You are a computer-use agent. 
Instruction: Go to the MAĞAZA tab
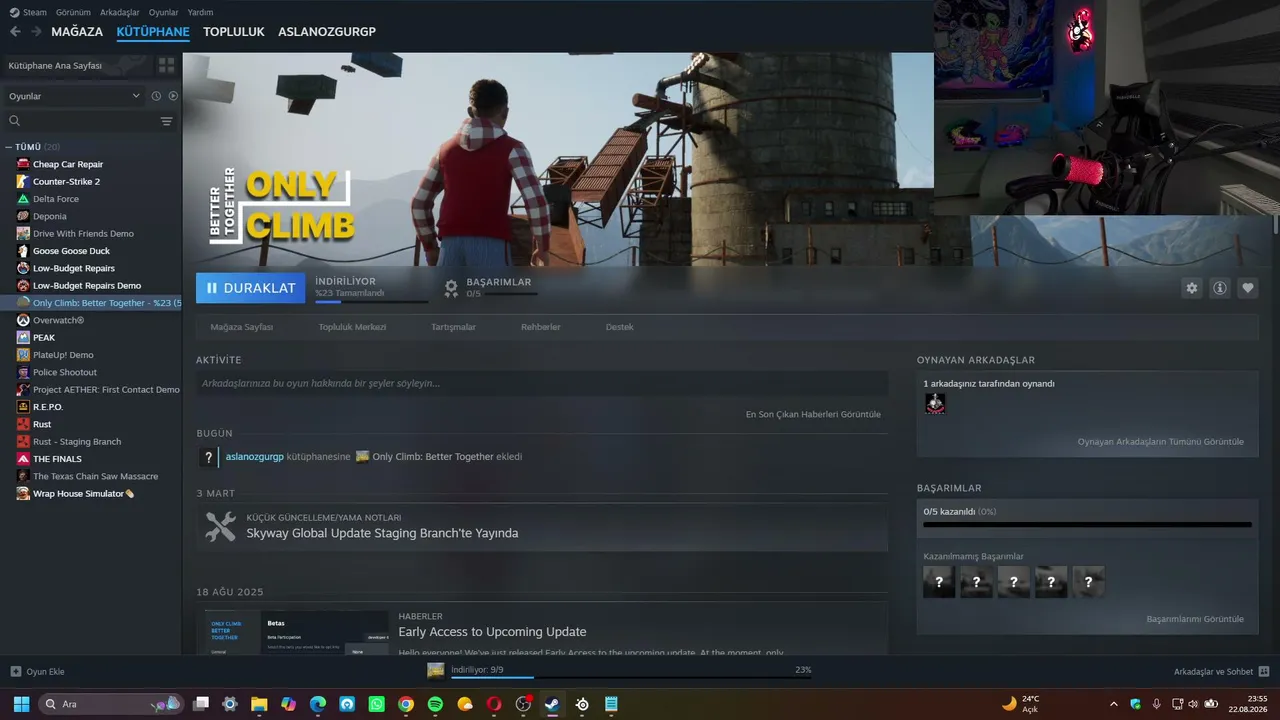coord(77,32)
